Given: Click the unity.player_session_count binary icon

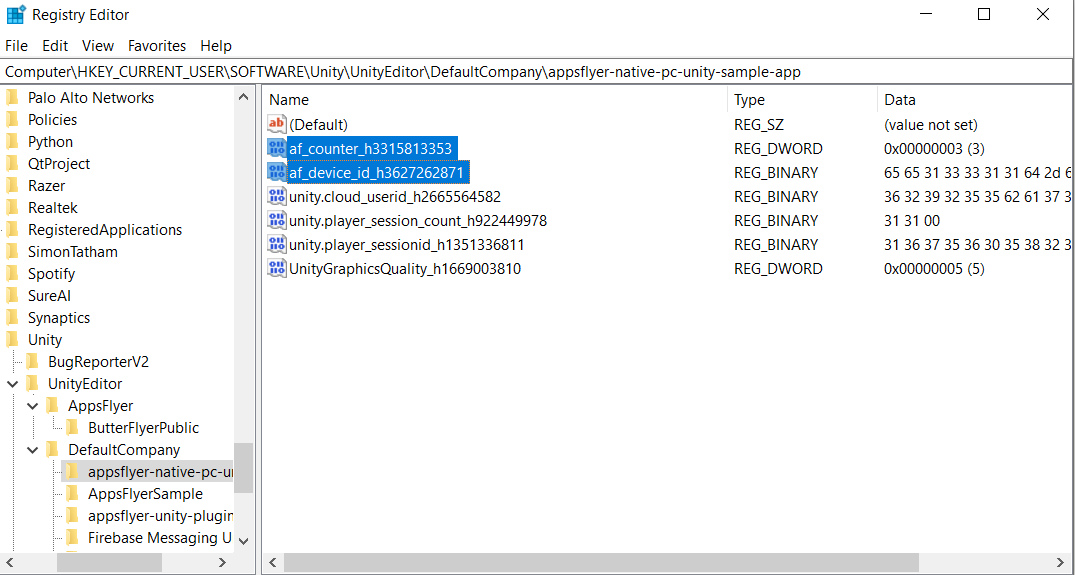Looking at the screenshot, I should click(x=276, y=220).
